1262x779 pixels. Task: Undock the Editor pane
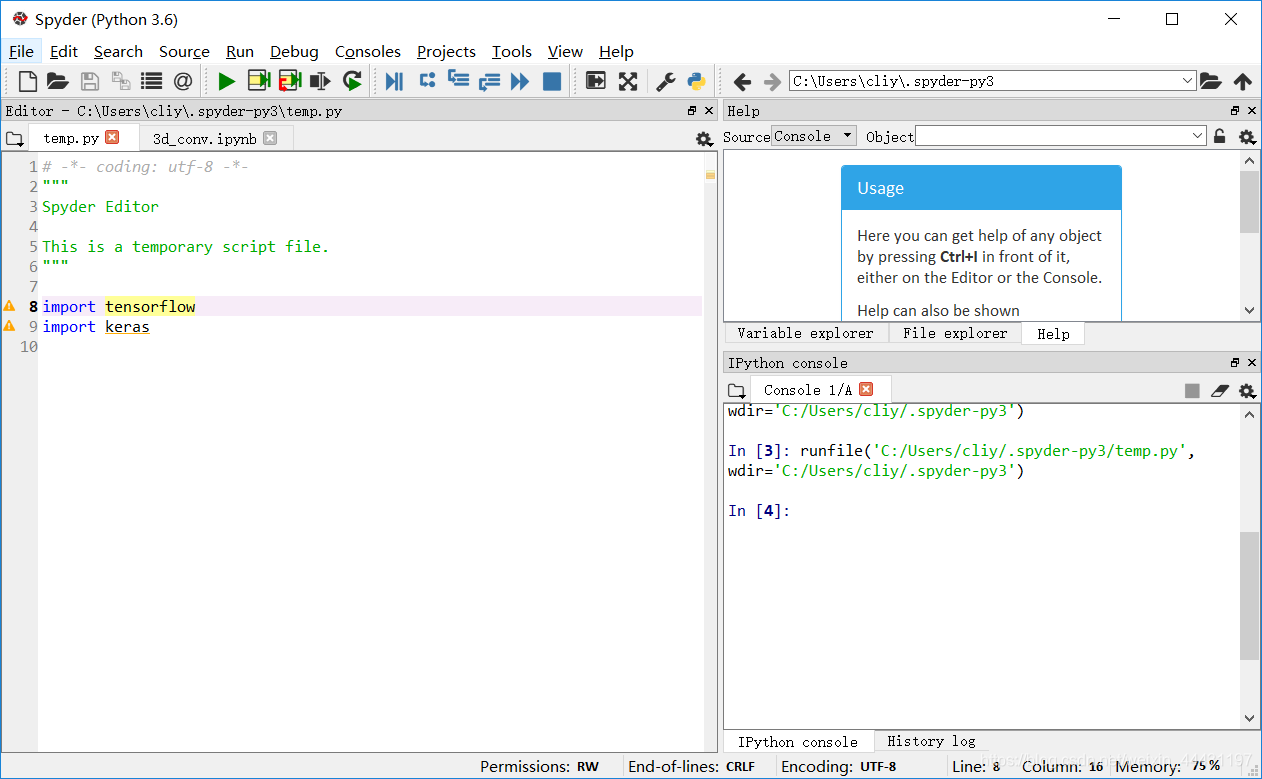(x=692, y=111)
